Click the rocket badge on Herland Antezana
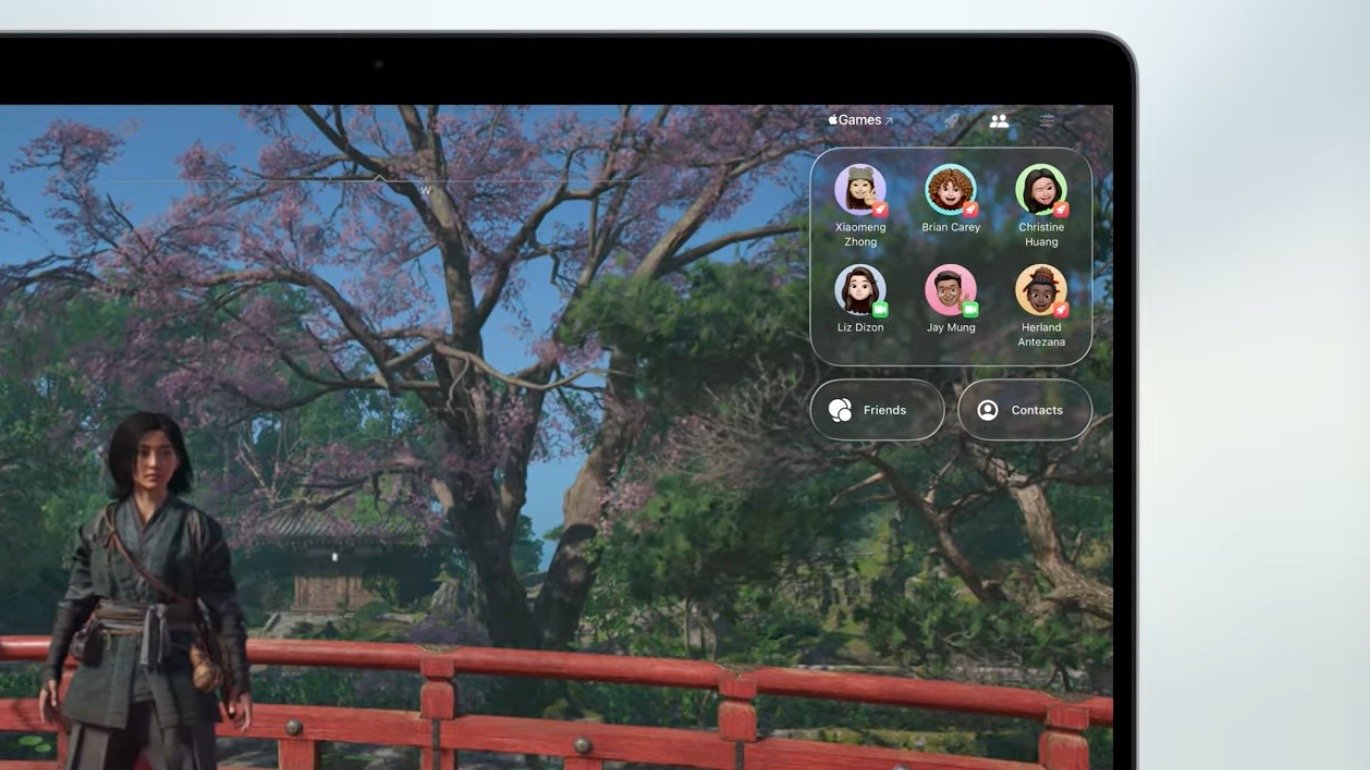The width and height of the screenshot is (1370, 770). tap(1061, 310)
